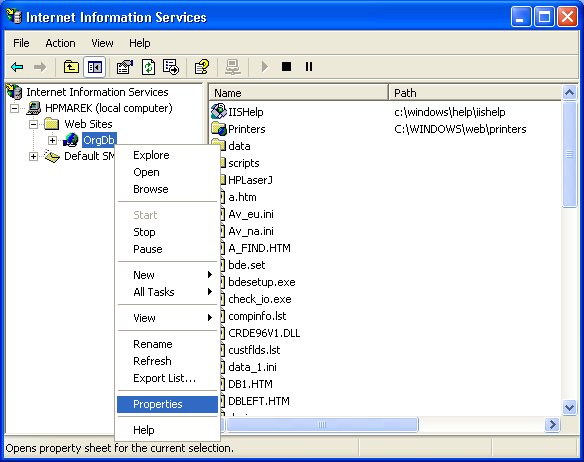Image resolution: width=584 pixels, height=462 pixels.
Task: Open the All Tasks submenu
Action: pos(168,292)
